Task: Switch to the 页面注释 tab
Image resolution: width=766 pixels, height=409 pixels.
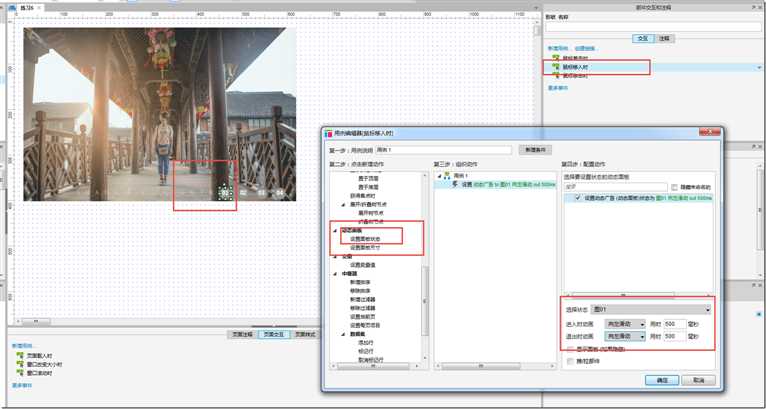Action: pyautogui.click(x=242, y=335)
